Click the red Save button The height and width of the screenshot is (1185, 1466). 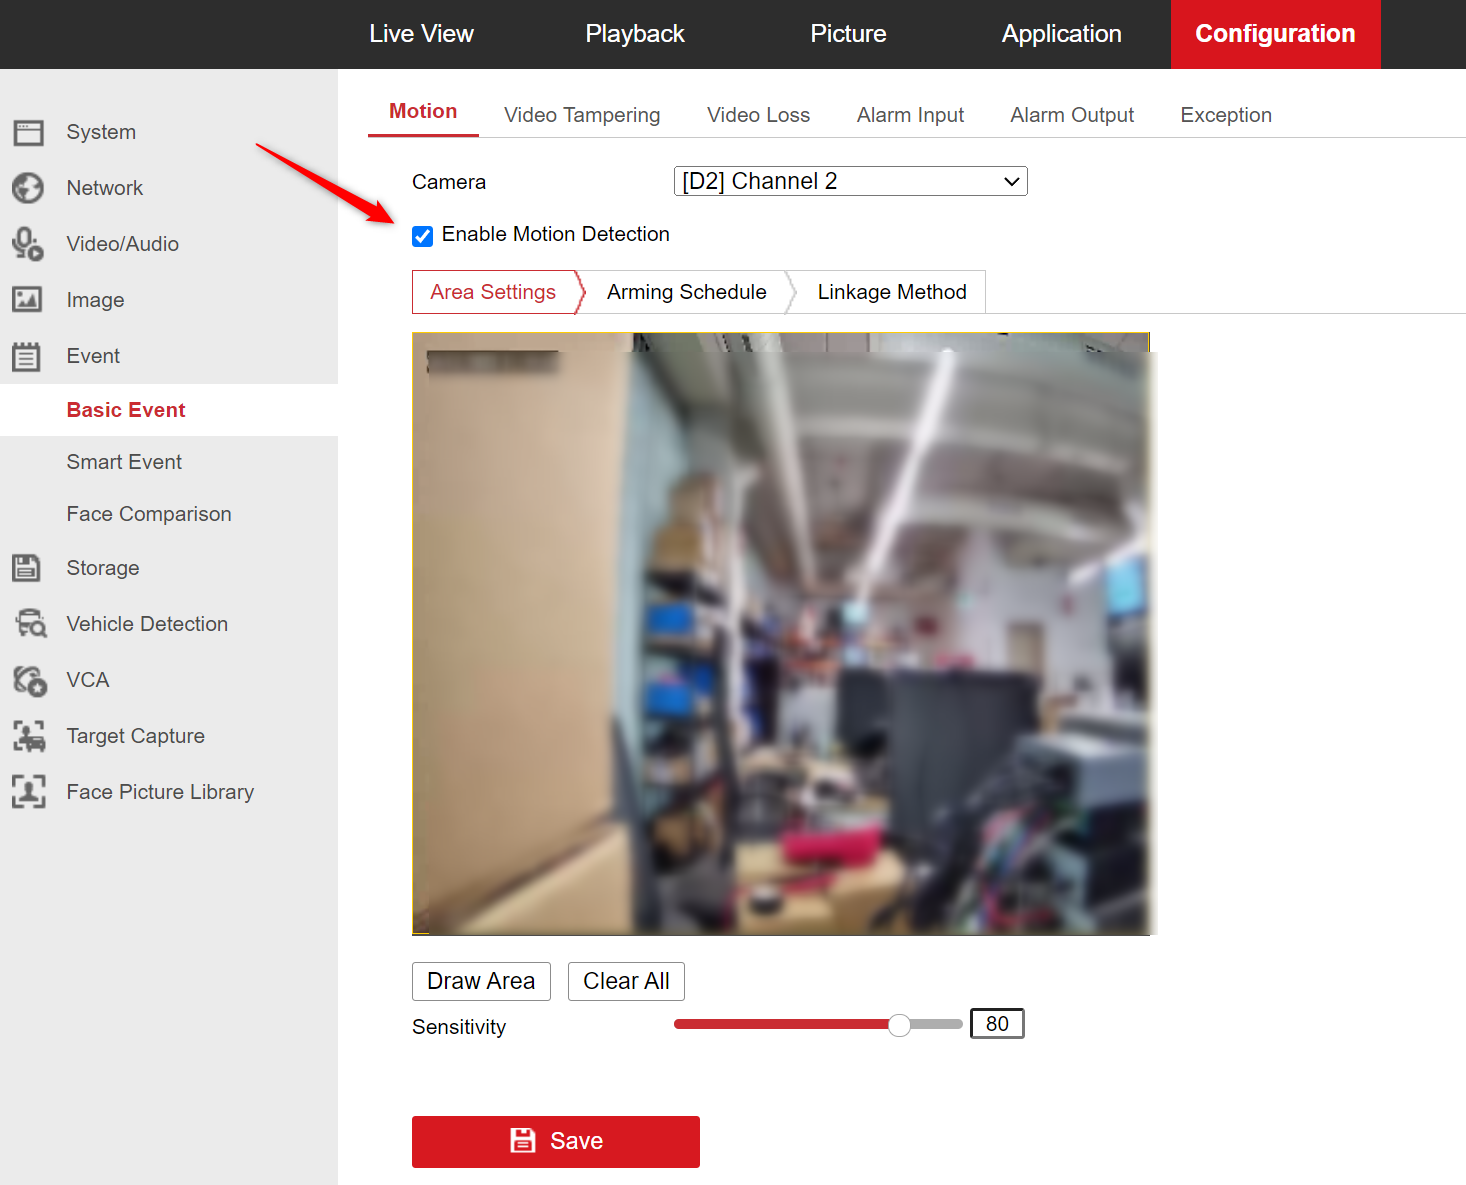556,1142
